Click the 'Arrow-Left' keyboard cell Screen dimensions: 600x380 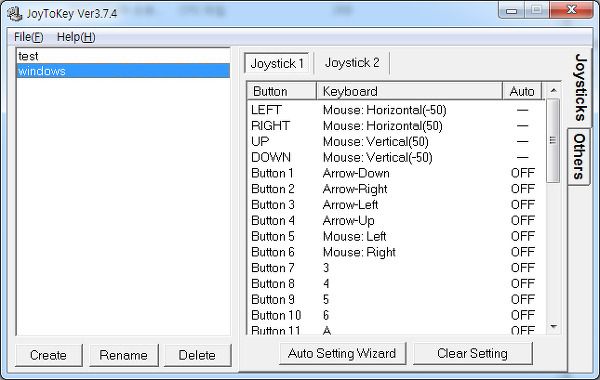tap(350, 205)
